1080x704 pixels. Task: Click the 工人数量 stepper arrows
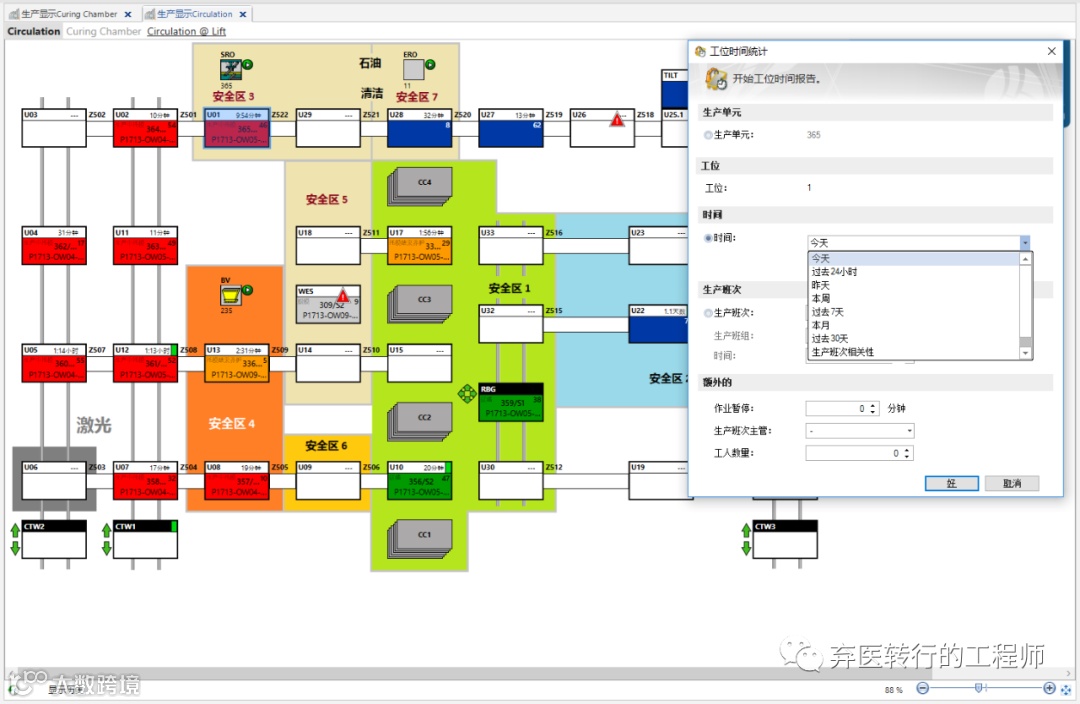pyautogui.click(x=907, y=453)
